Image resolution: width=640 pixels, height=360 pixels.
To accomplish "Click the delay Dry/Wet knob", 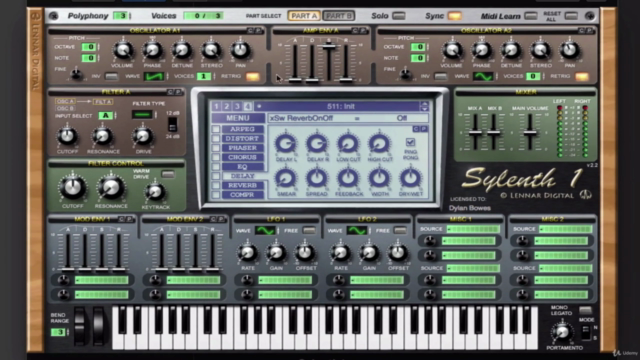I will [410, 178].
